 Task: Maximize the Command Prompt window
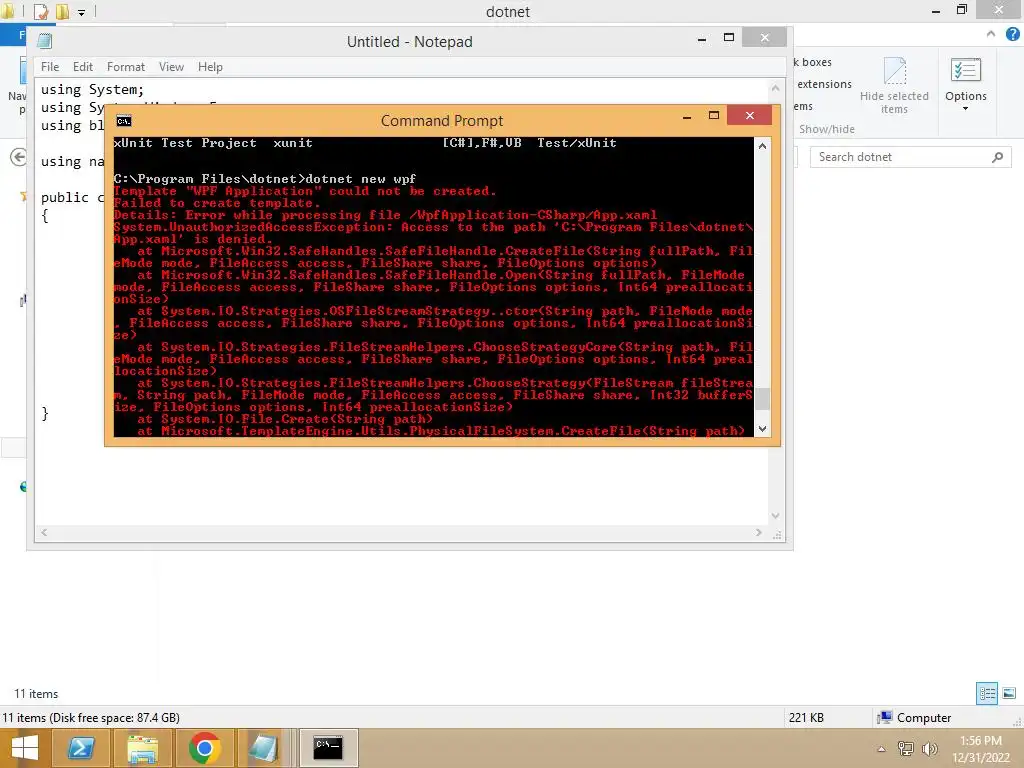point(714,116)
